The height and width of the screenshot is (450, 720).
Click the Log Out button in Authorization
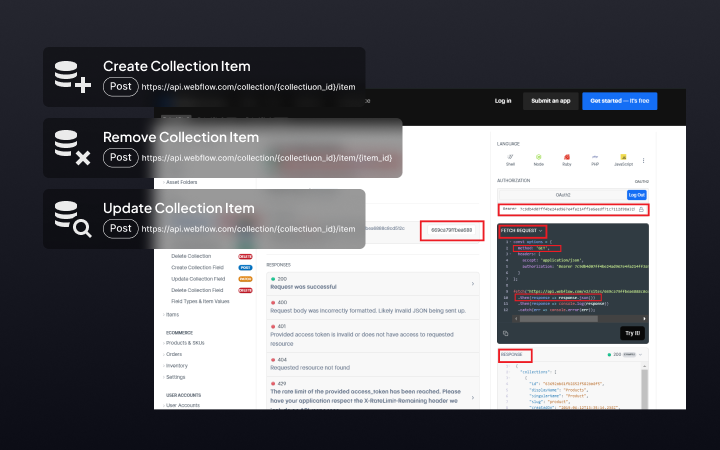click(x=636, y=195)
